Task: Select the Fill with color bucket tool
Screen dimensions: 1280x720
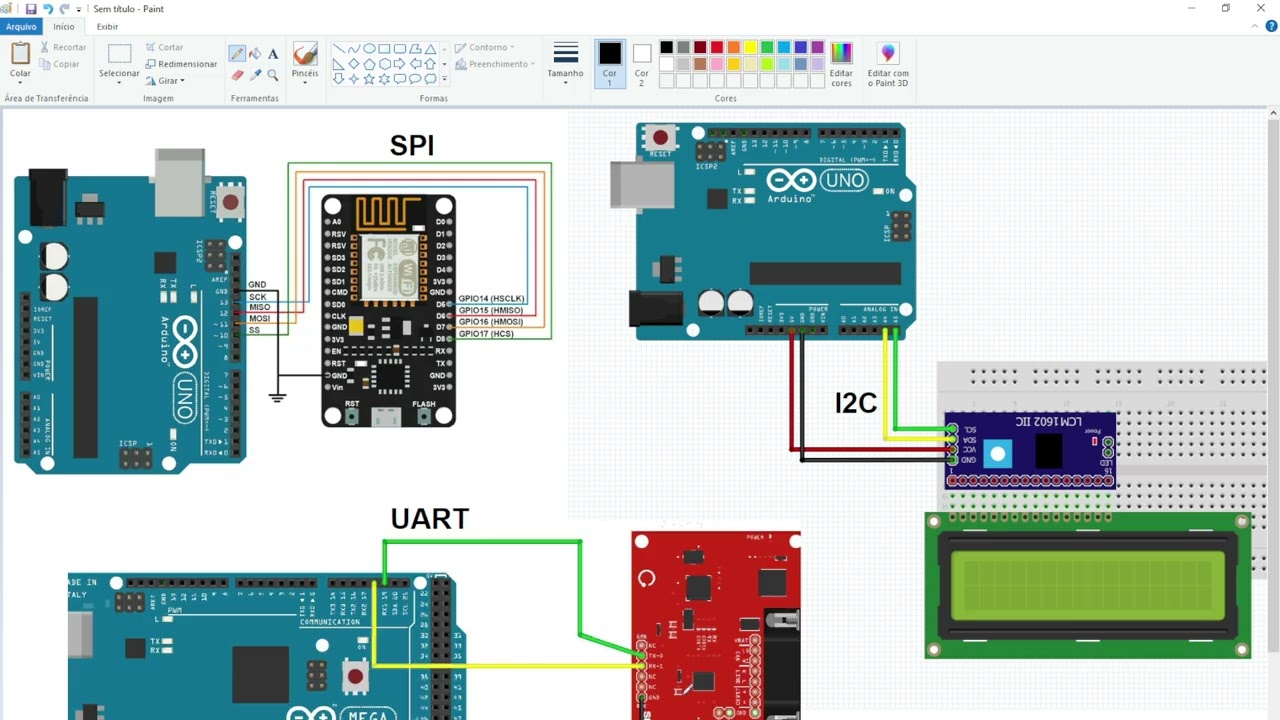Action: (x=255, y=53)
